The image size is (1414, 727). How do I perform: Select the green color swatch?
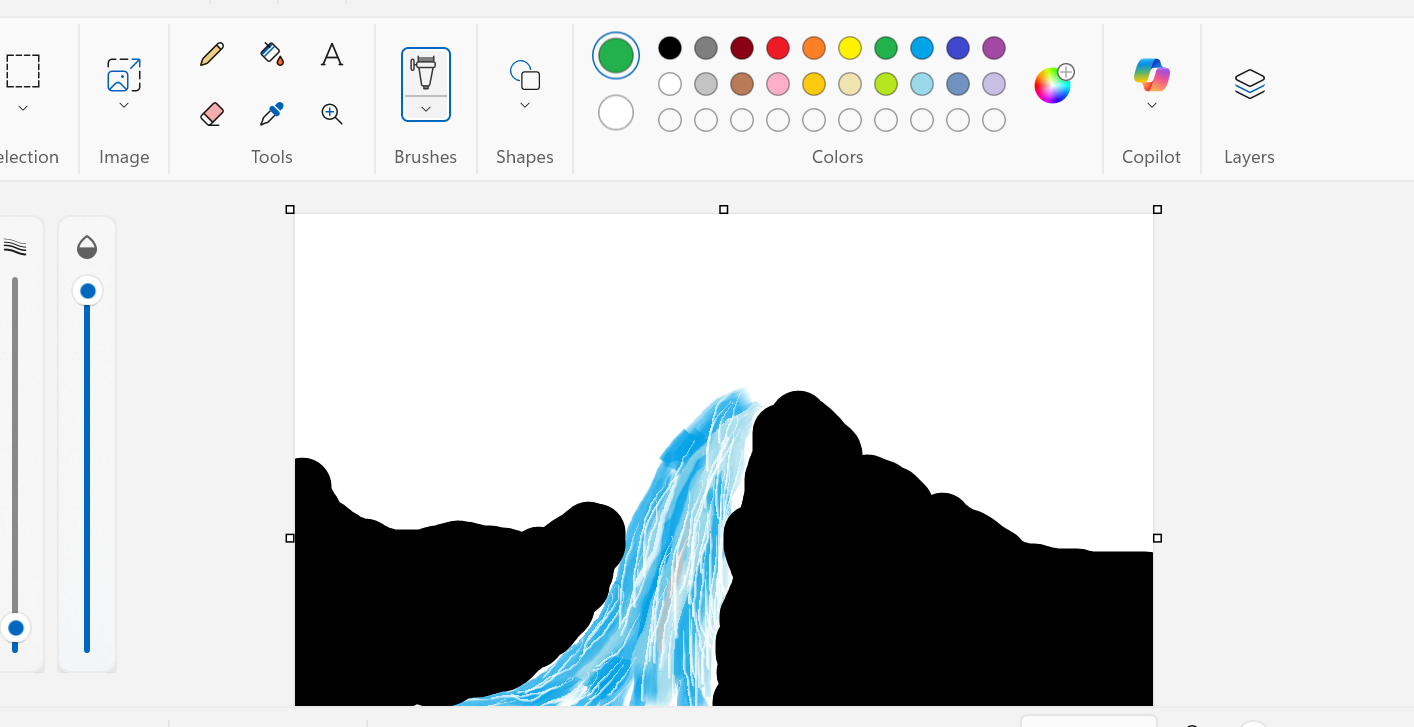885,47
